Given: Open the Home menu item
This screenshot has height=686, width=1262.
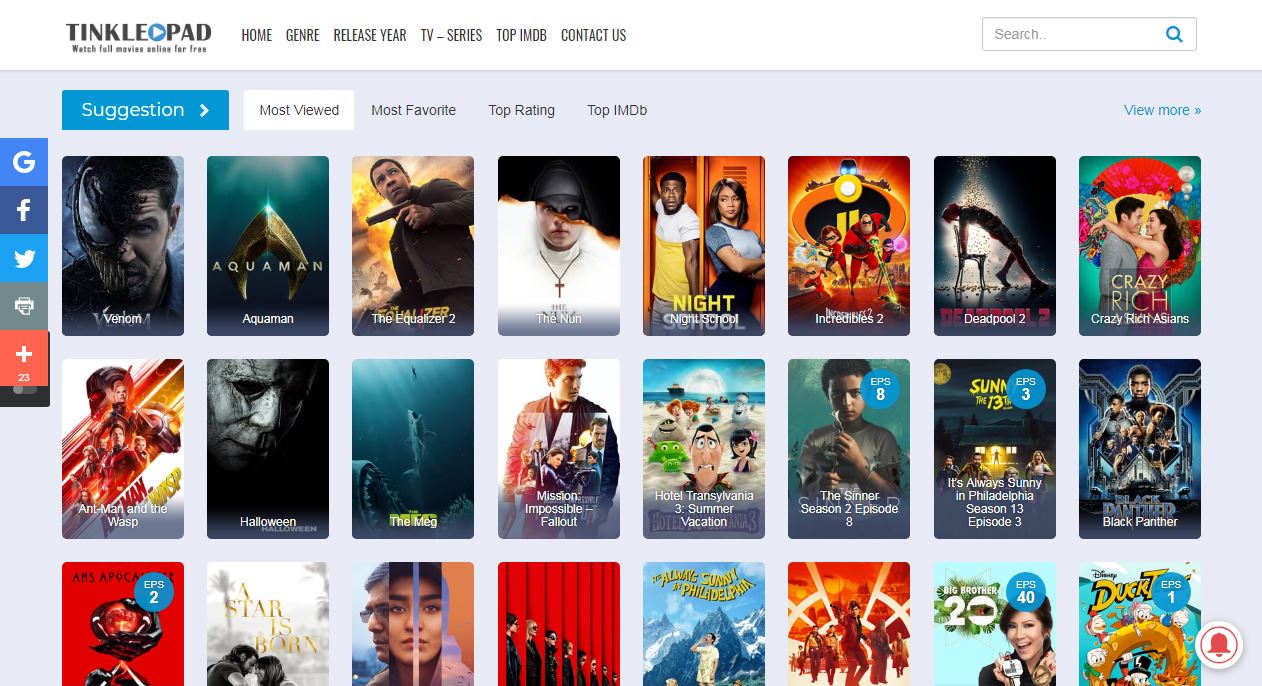Looking at the screenshot, I should (x=257, y=35).
